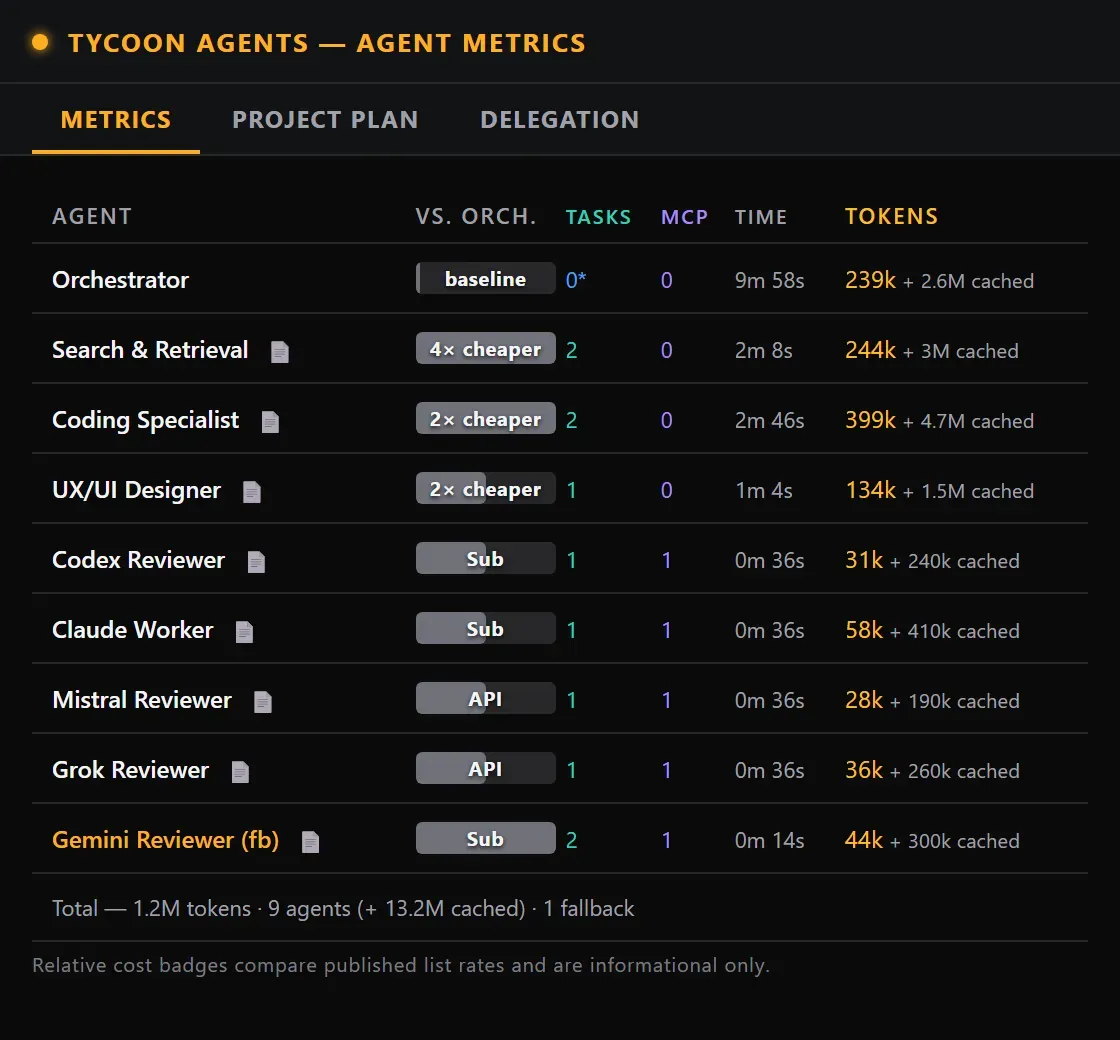1120x1040 pixels.
Task: Click the orange status dot in header
Action: pyautogui.click(x=40, y=42)
